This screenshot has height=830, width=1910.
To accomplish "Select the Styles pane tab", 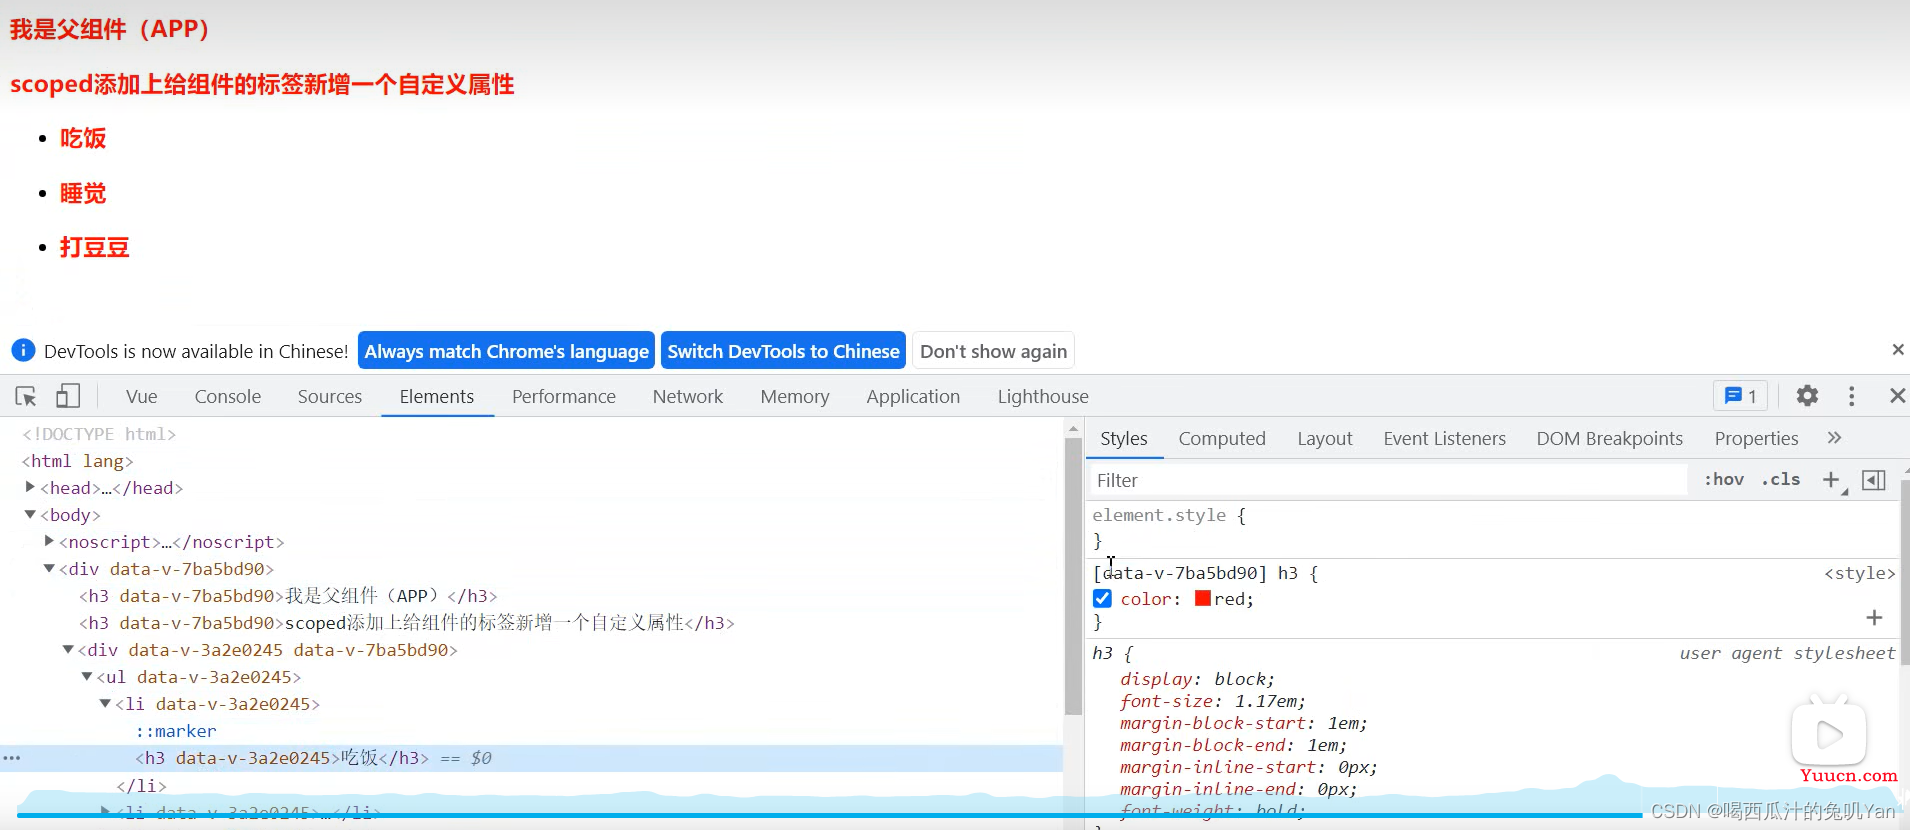I will tap(1124, 438).
